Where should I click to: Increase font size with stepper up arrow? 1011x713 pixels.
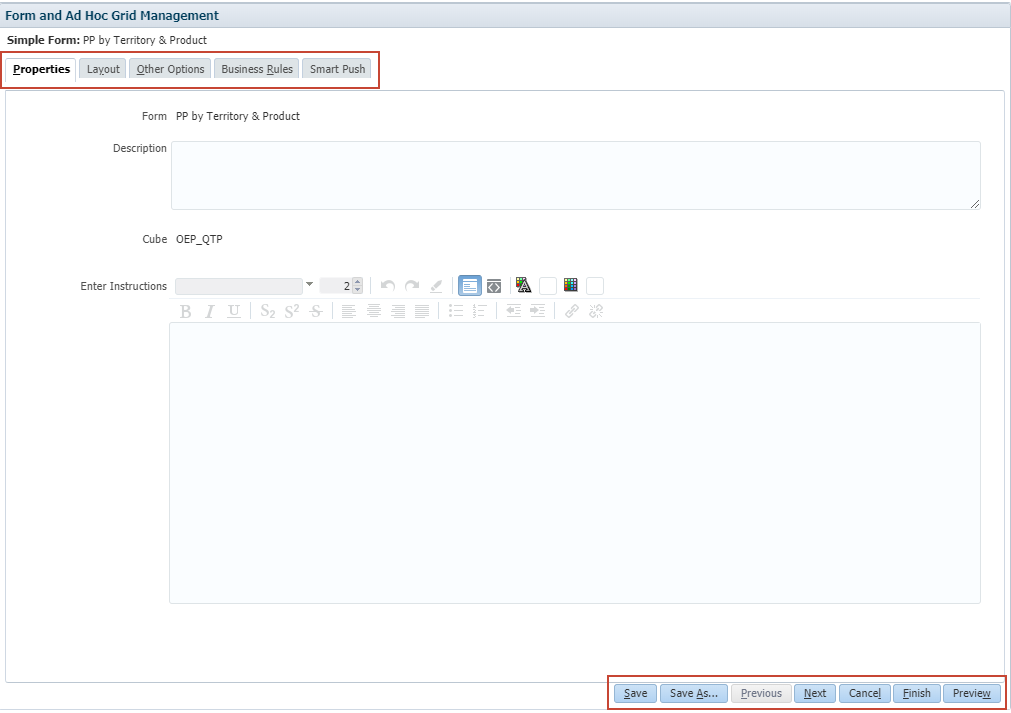point(358,282)
